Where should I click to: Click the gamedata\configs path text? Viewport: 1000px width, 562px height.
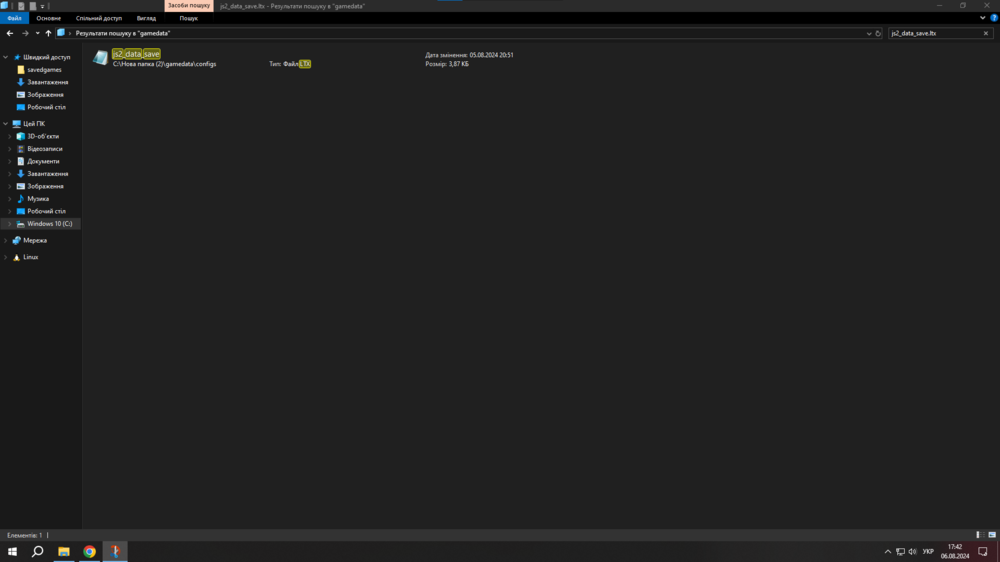tap(165, 64)
